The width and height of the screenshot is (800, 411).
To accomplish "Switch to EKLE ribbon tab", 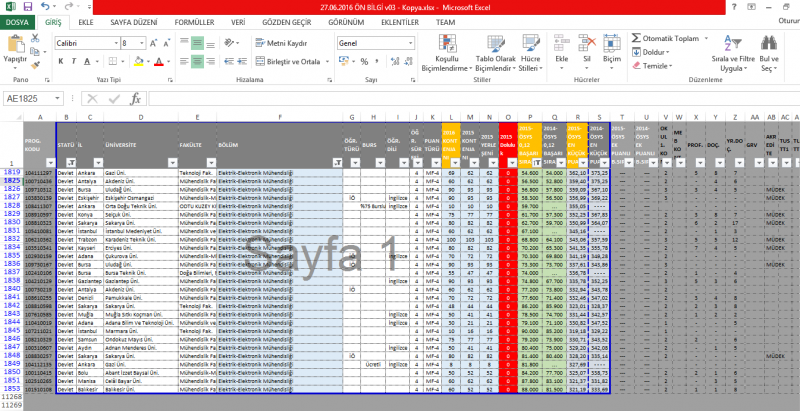I will coord(86,22).
